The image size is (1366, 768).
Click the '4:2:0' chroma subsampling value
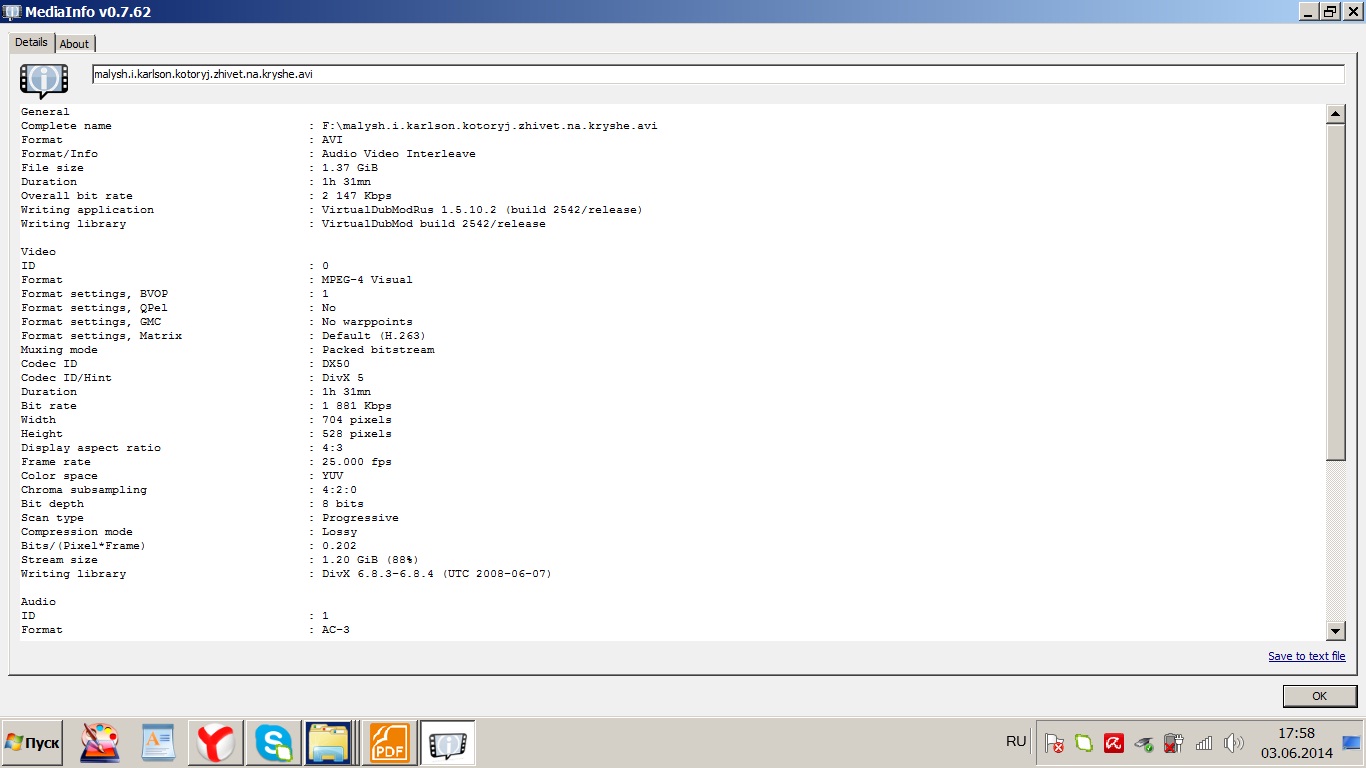point(339,490)
